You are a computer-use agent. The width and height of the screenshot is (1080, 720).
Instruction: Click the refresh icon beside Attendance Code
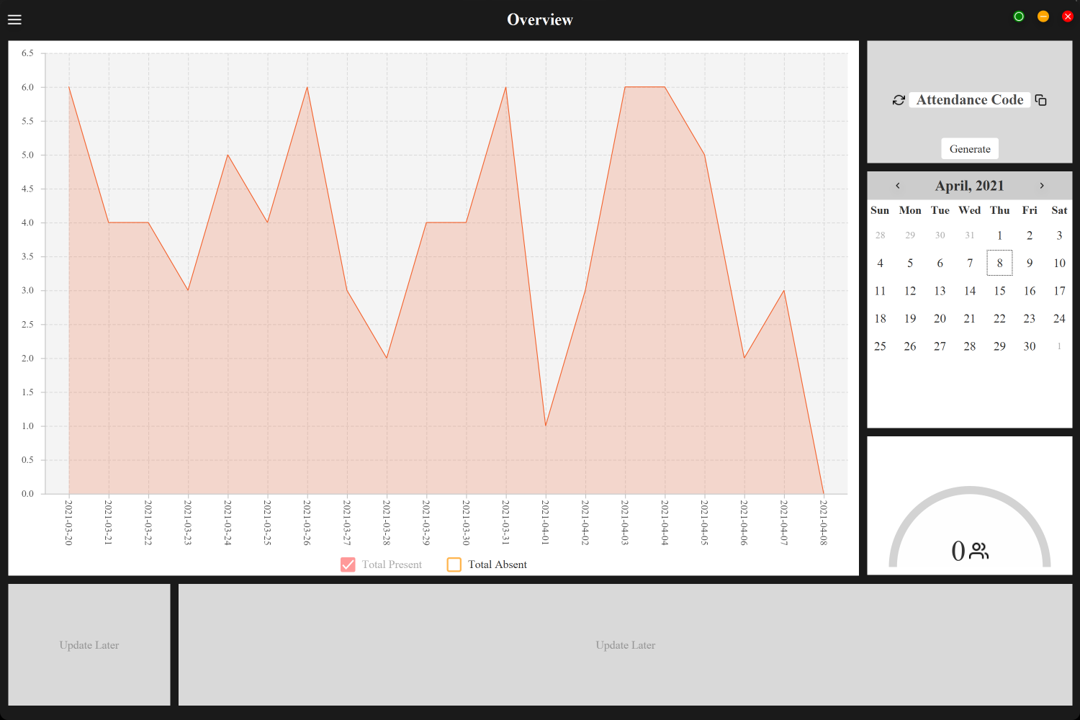(x=898, y=100)
